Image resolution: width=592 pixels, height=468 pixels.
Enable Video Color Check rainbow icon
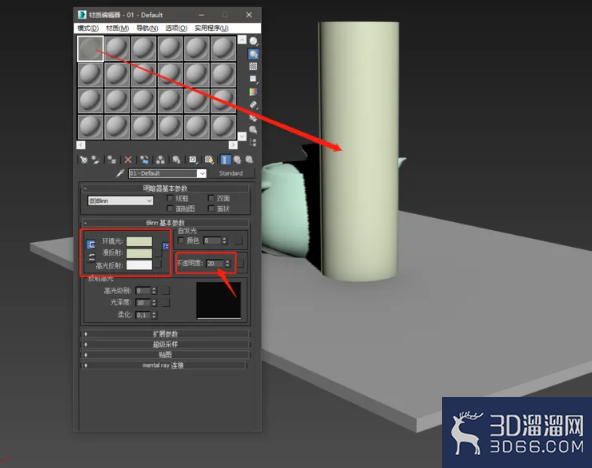tap(253, 92)
